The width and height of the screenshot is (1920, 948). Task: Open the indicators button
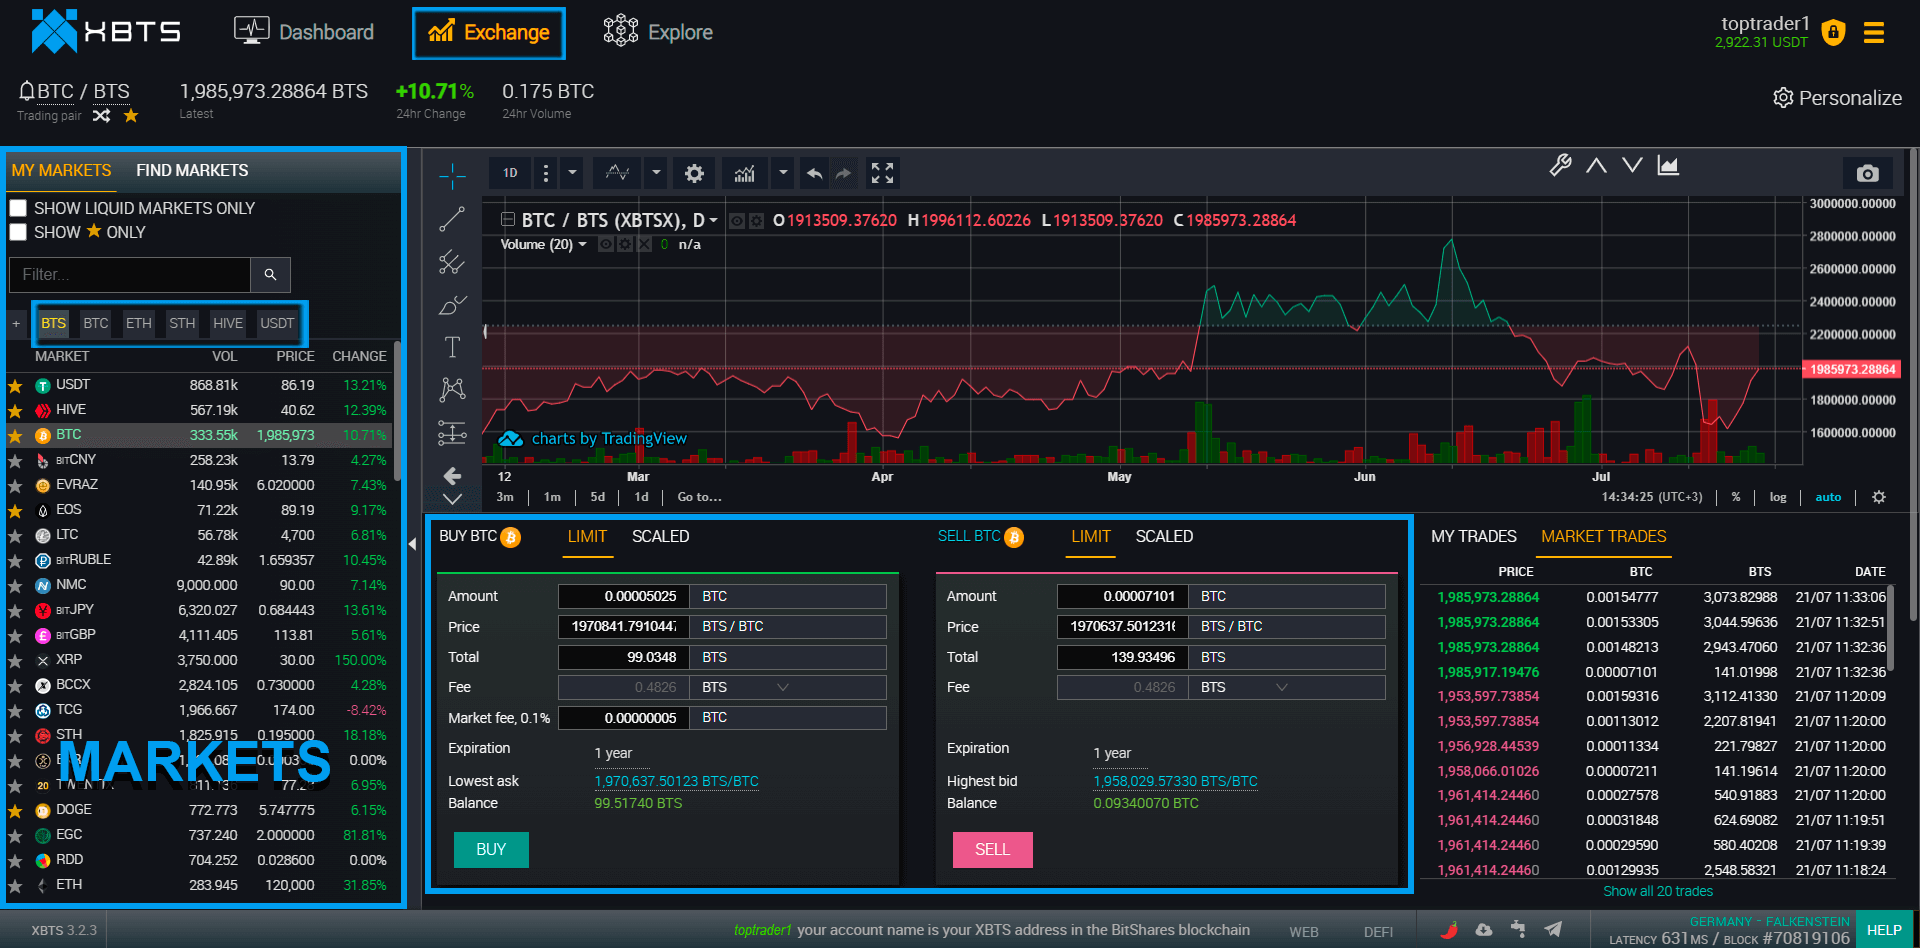(x=744, y=173)
